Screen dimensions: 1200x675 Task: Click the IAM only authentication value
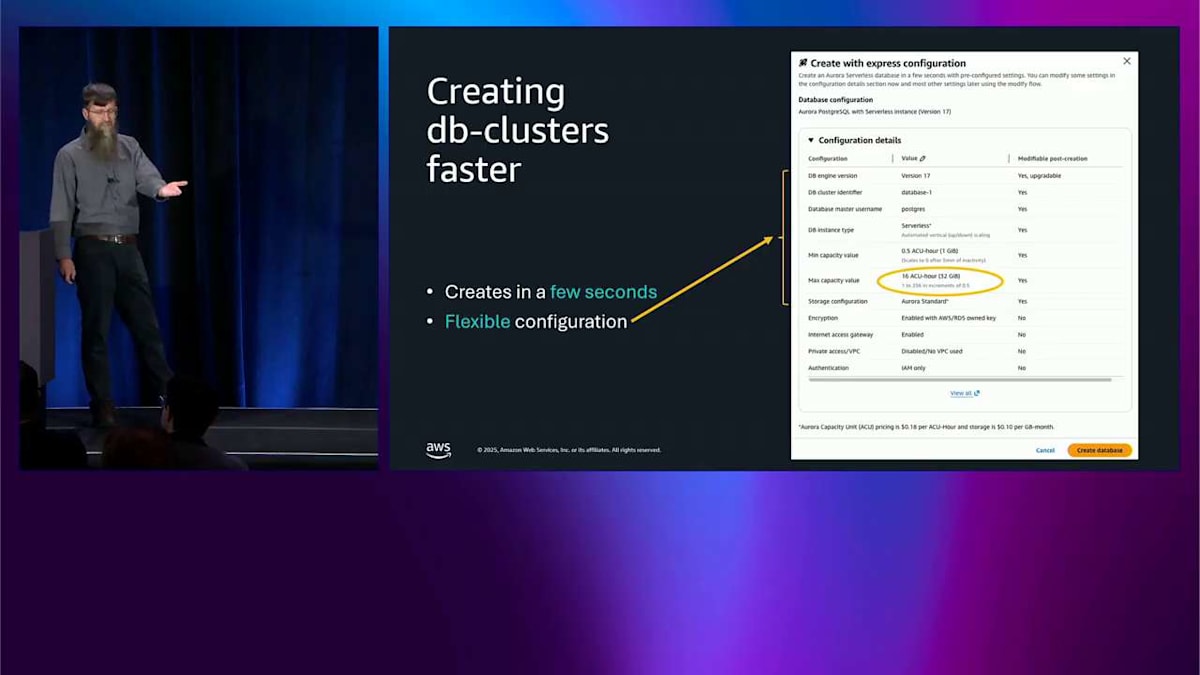(914, 368)
